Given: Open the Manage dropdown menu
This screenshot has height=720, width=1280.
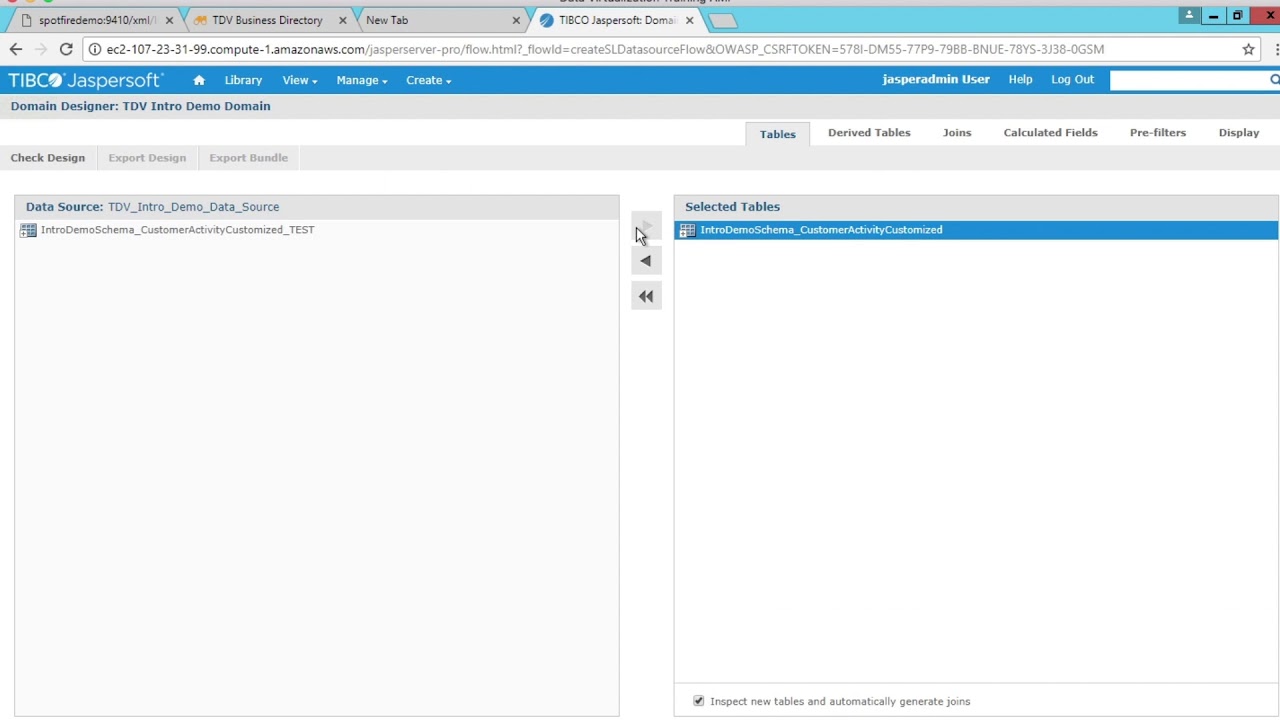Looking at the screenshot, I should click(x=361, y=80).
